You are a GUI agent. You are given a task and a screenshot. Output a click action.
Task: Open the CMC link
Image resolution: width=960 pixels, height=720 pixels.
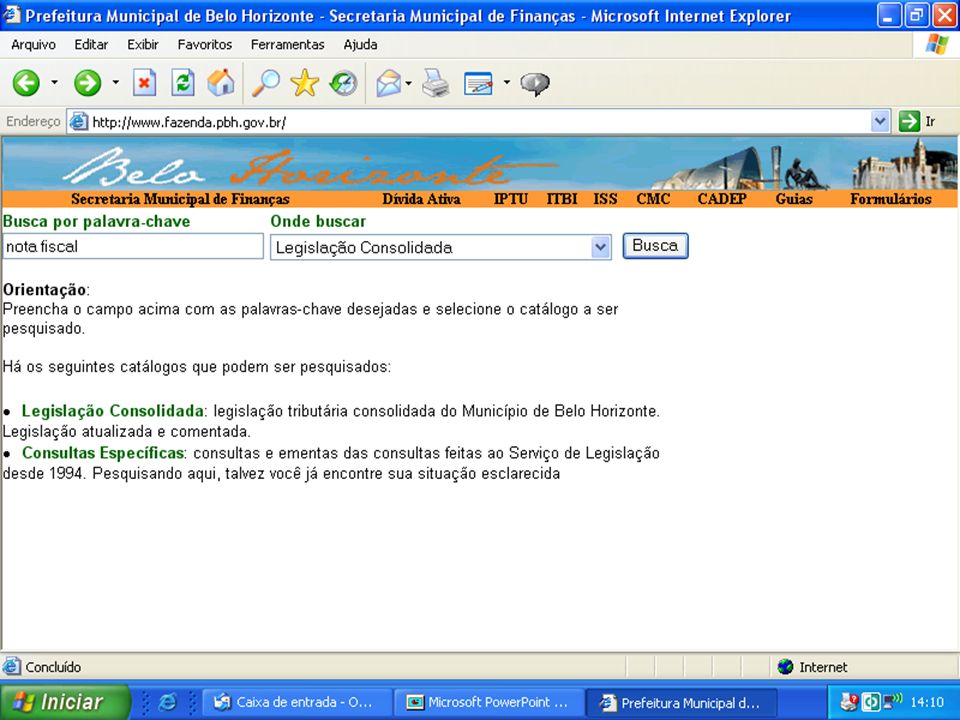coord(653,199)
